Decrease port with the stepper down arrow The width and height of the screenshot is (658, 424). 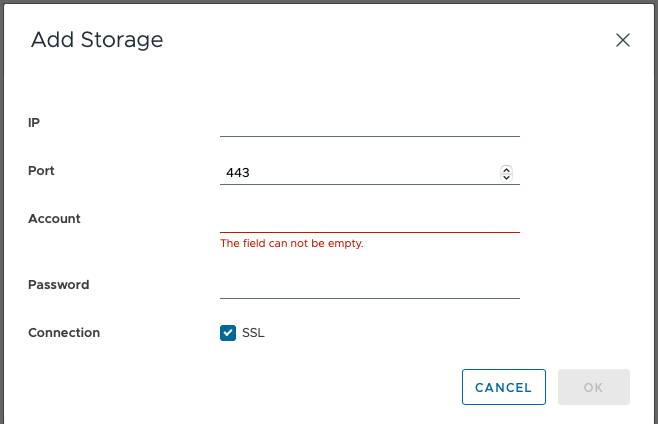[x=506, y=177]
